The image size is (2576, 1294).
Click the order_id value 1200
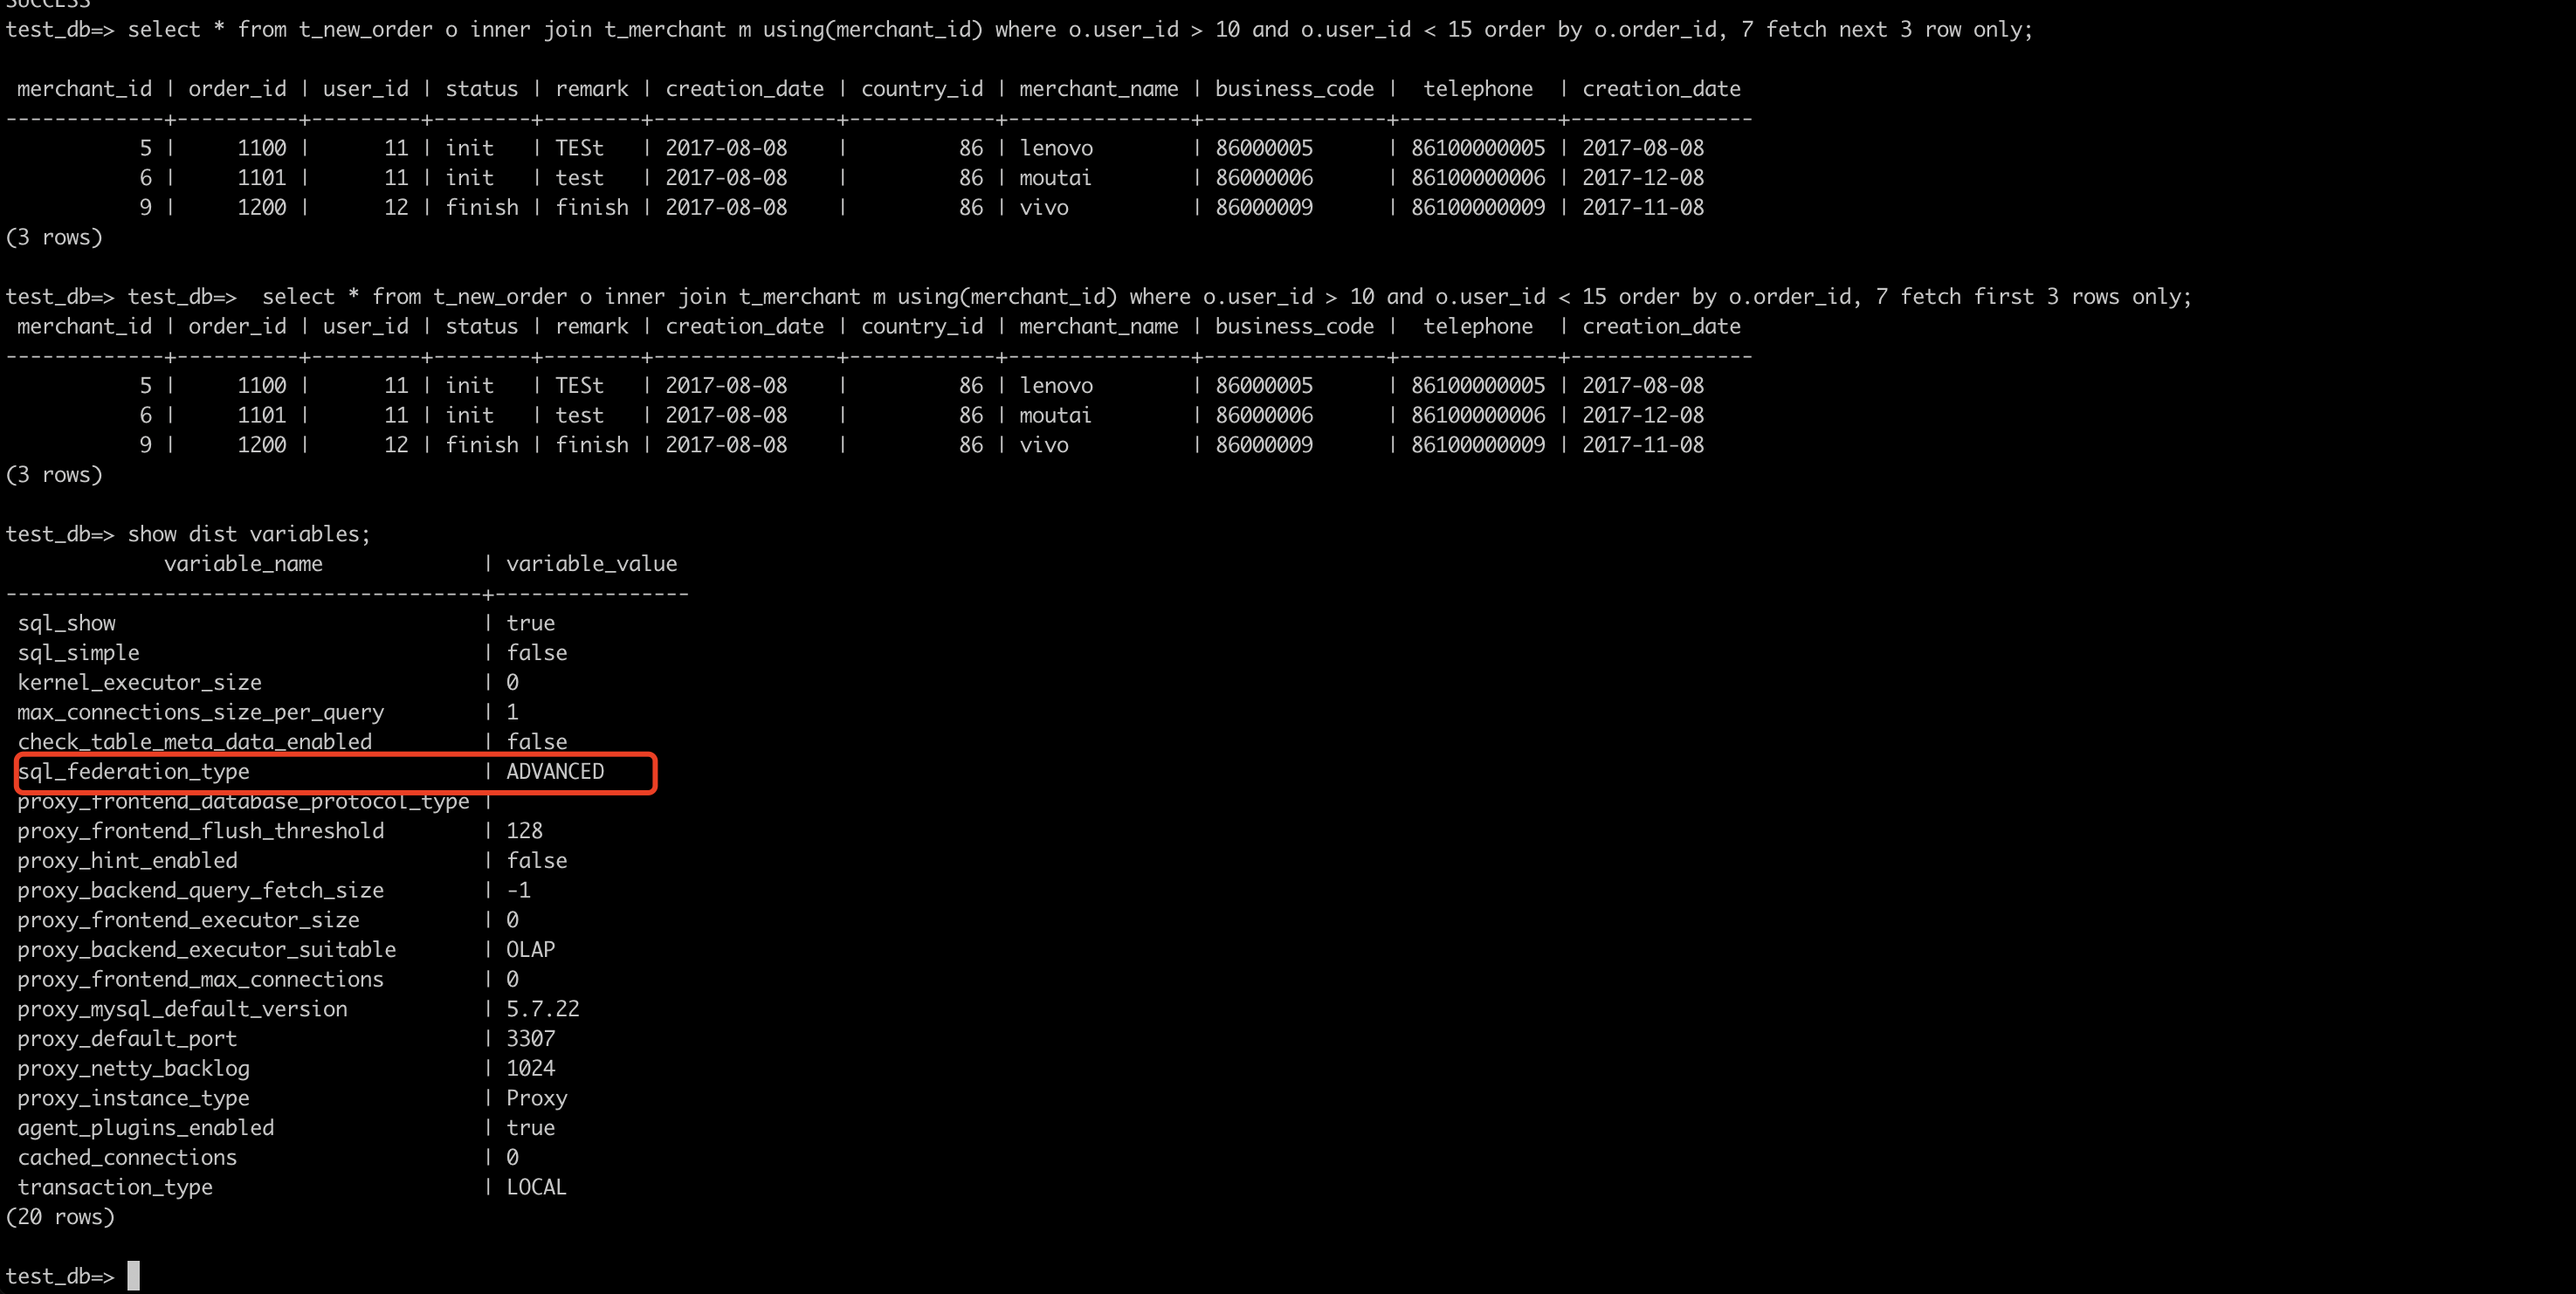click(x=261, y=207)
